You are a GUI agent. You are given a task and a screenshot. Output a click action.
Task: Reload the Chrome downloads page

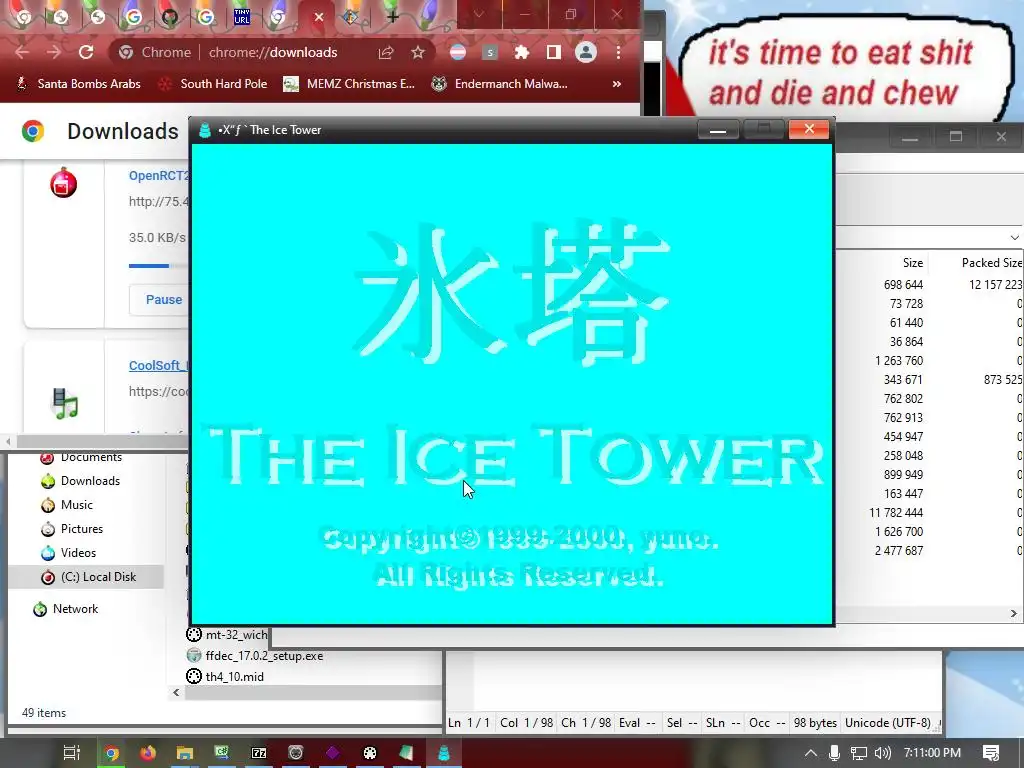point(86,52)
